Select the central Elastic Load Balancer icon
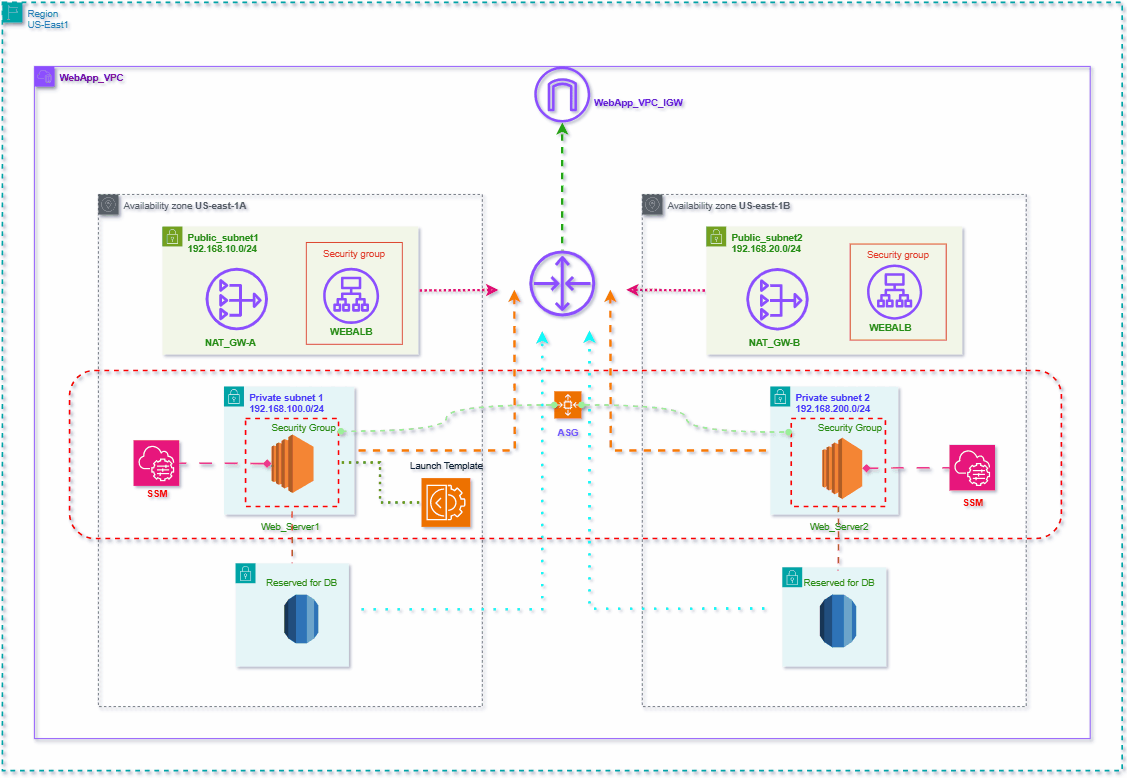1127x778 pixels. point(561,283)
